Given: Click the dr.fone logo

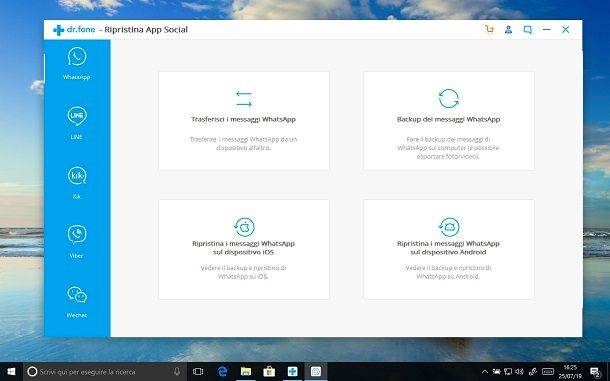Looking at the screenshot, I should click(x=74, y=30).
